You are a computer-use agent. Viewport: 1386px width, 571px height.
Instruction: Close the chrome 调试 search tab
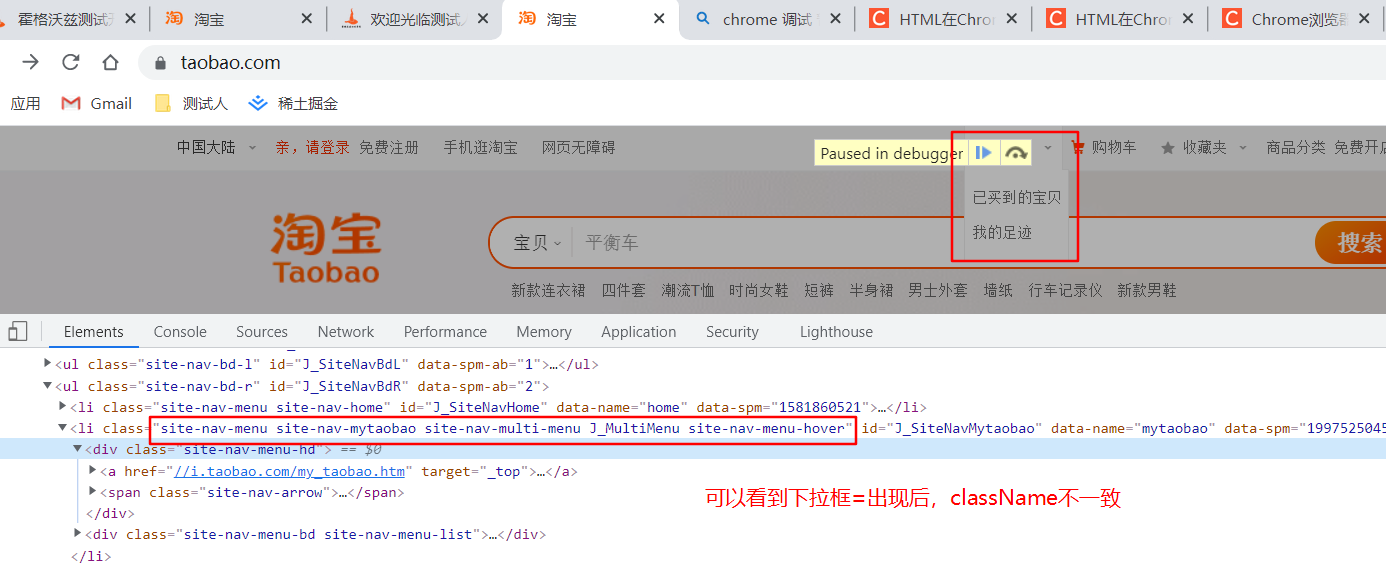pos(835,19)
